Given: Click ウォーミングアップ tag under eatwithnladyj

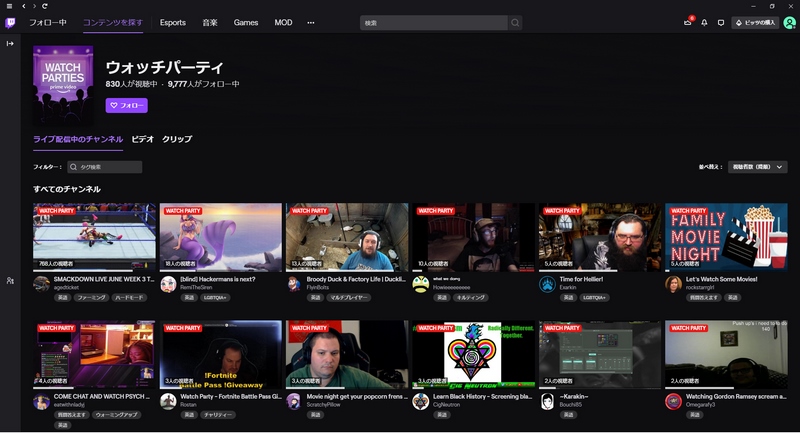Looking at the screenshot, I should (x=116, y=415).
